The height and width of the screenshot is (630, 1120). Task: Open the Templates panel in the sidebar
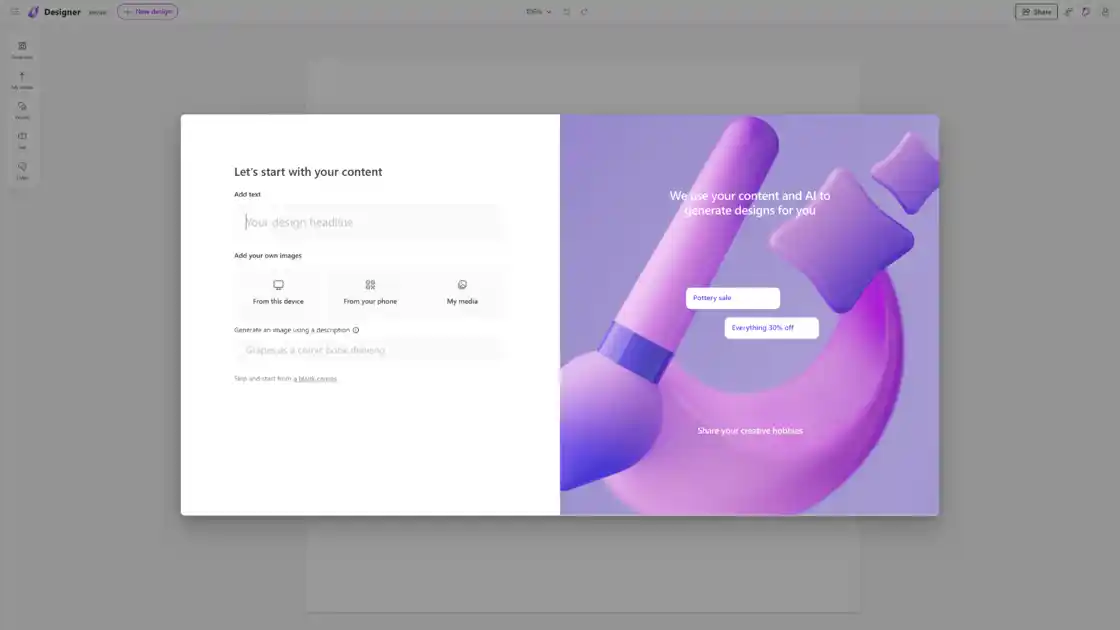point(22,50)
